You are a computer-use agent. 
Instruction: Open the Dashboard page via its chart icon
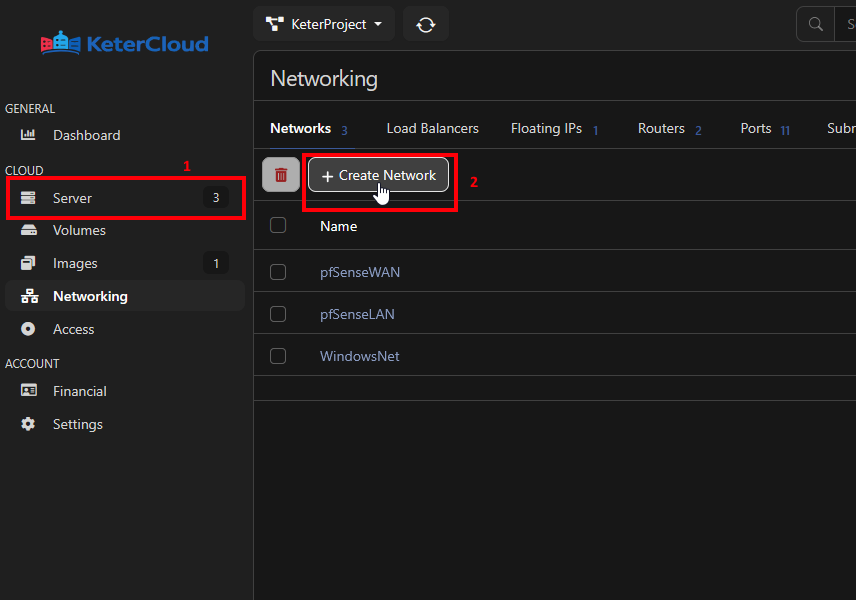pos(27,135)
